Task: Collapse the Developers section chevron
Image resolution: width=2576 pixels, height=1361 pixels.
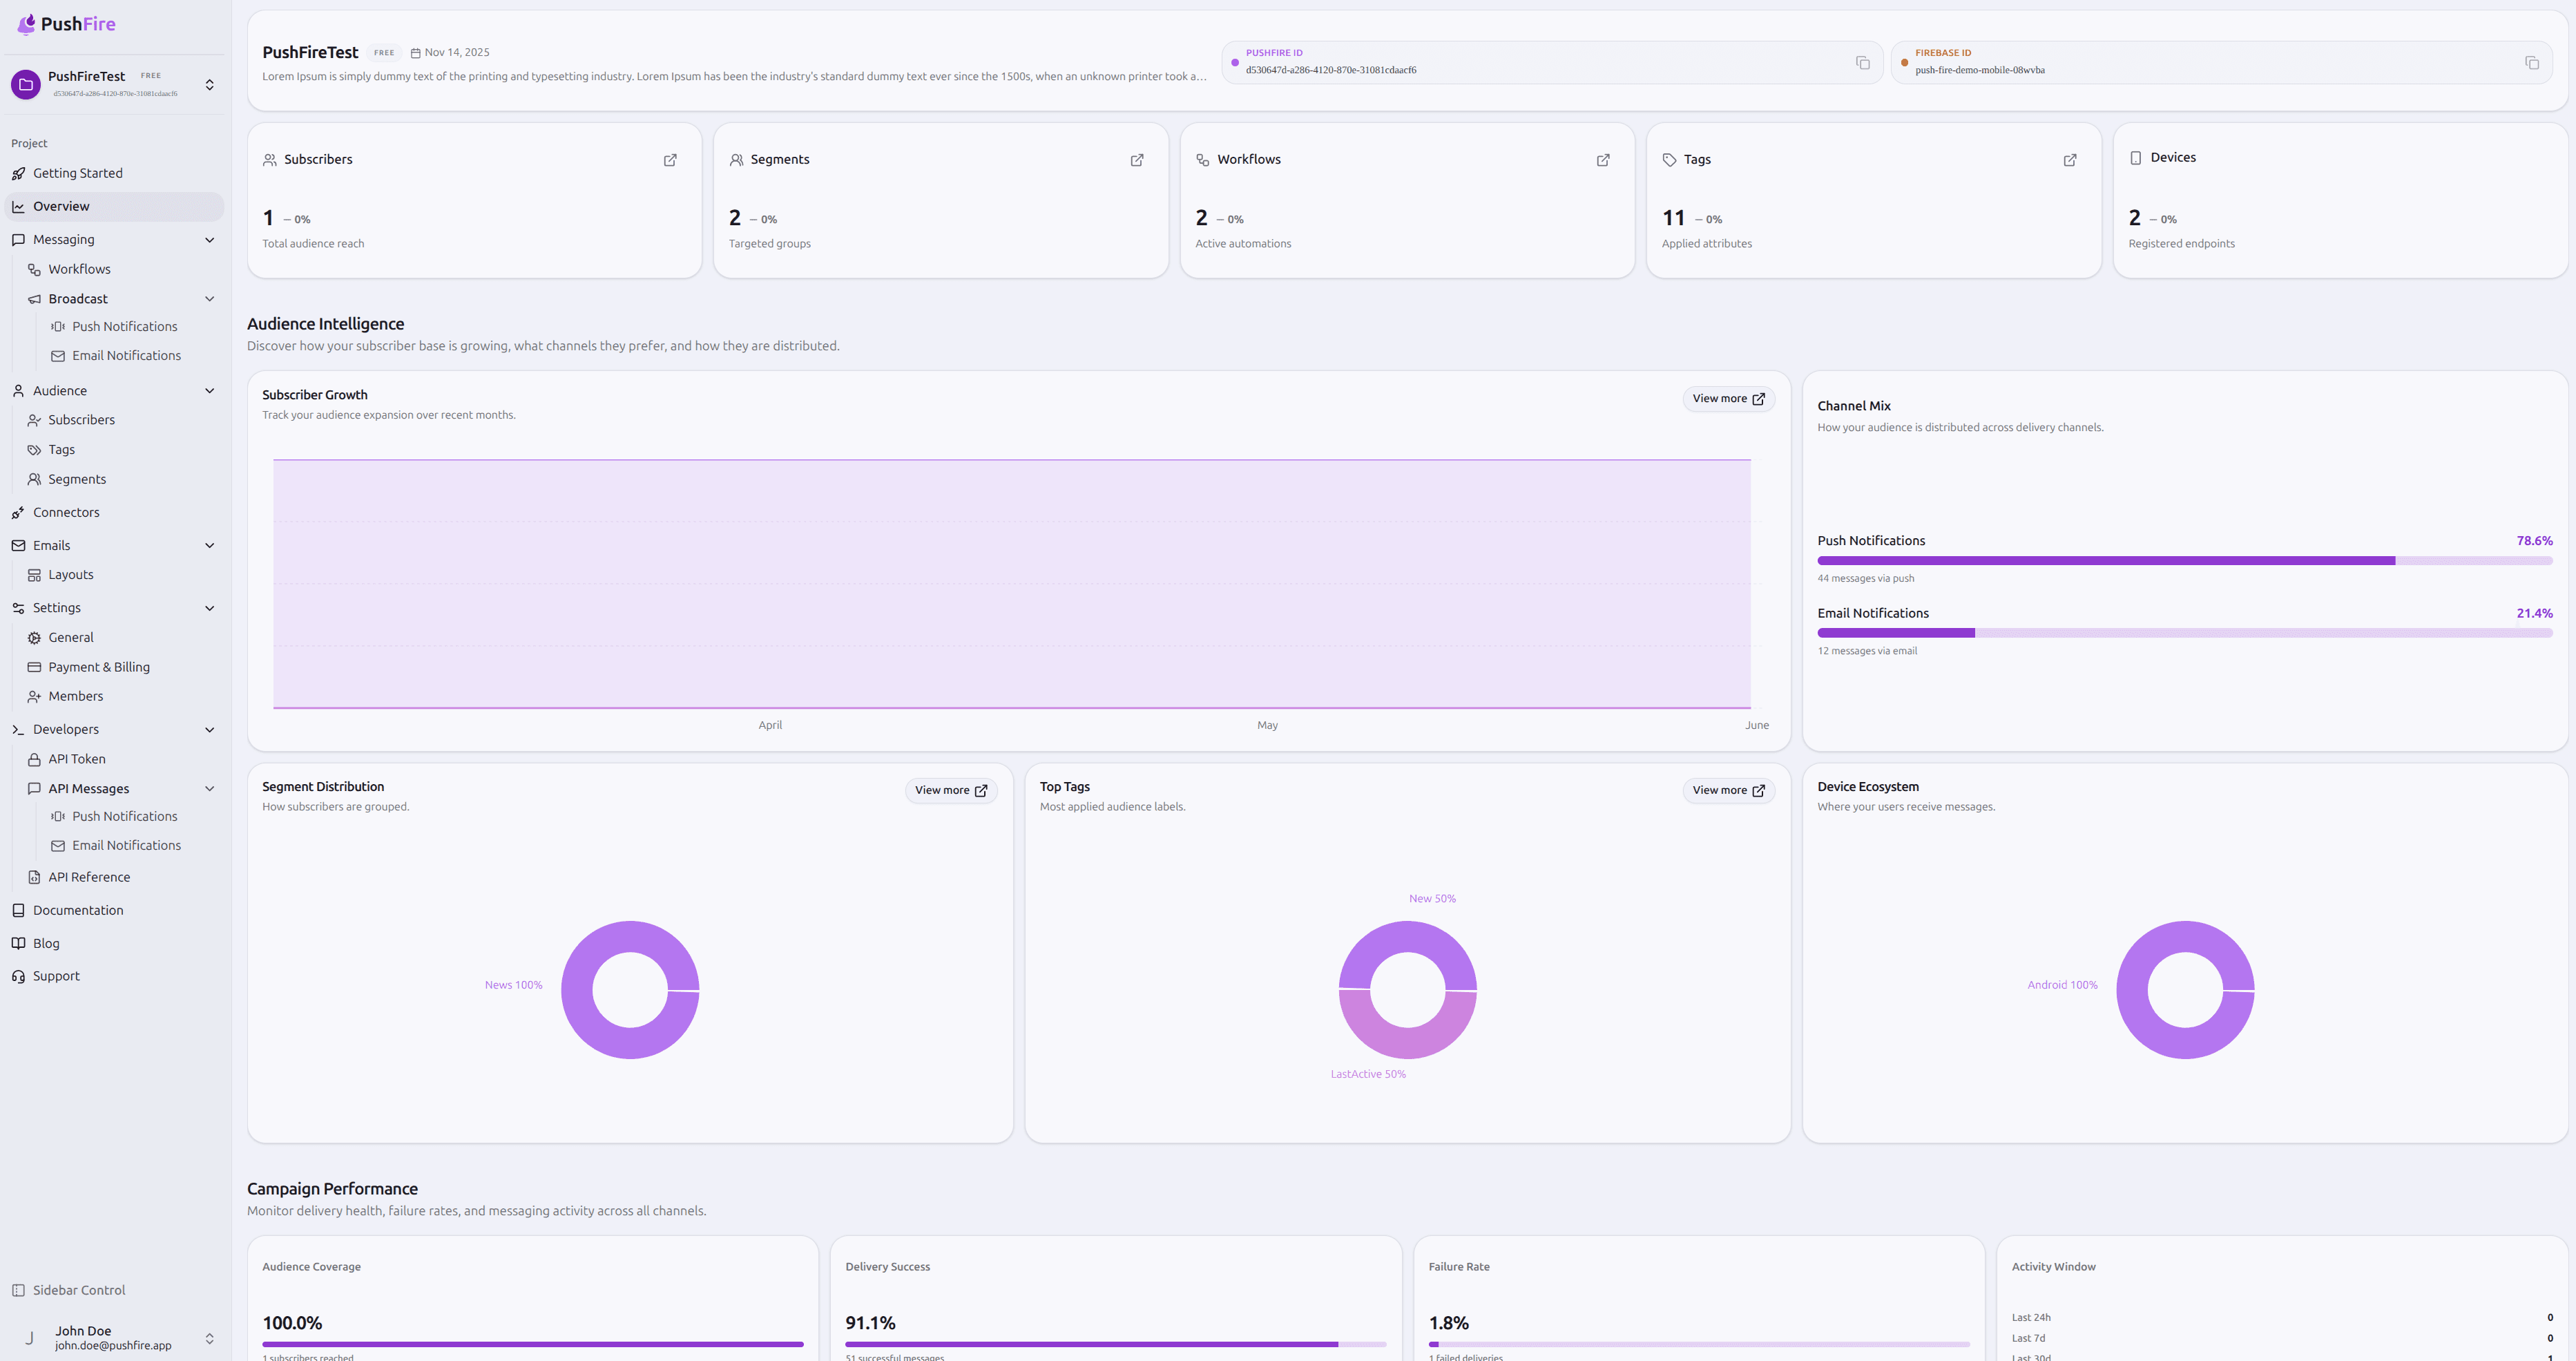Action: point(209,730)
